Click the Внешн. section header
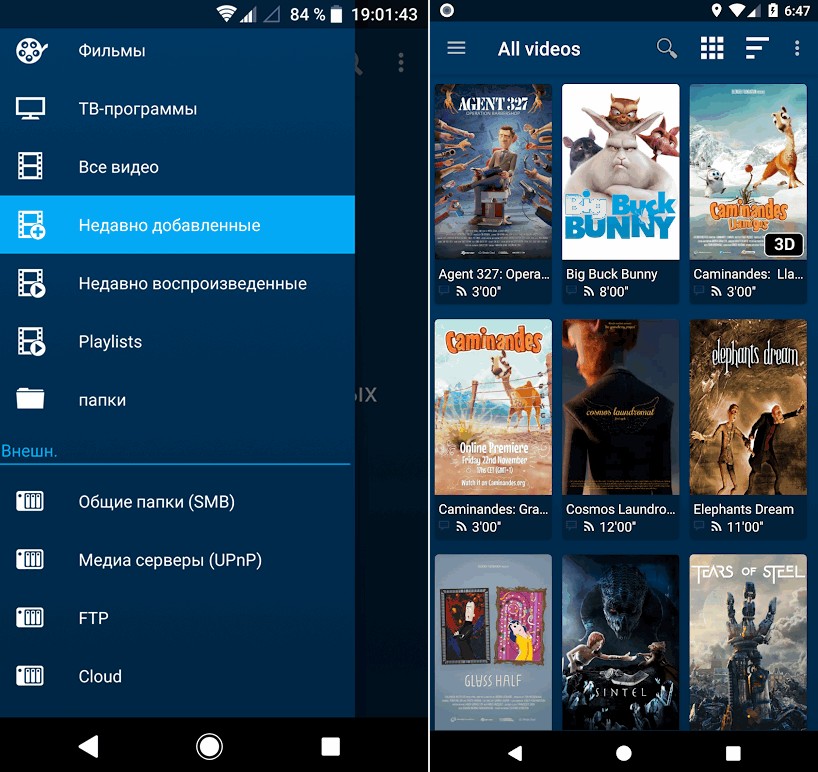818x772 pixels. point(29,451)
